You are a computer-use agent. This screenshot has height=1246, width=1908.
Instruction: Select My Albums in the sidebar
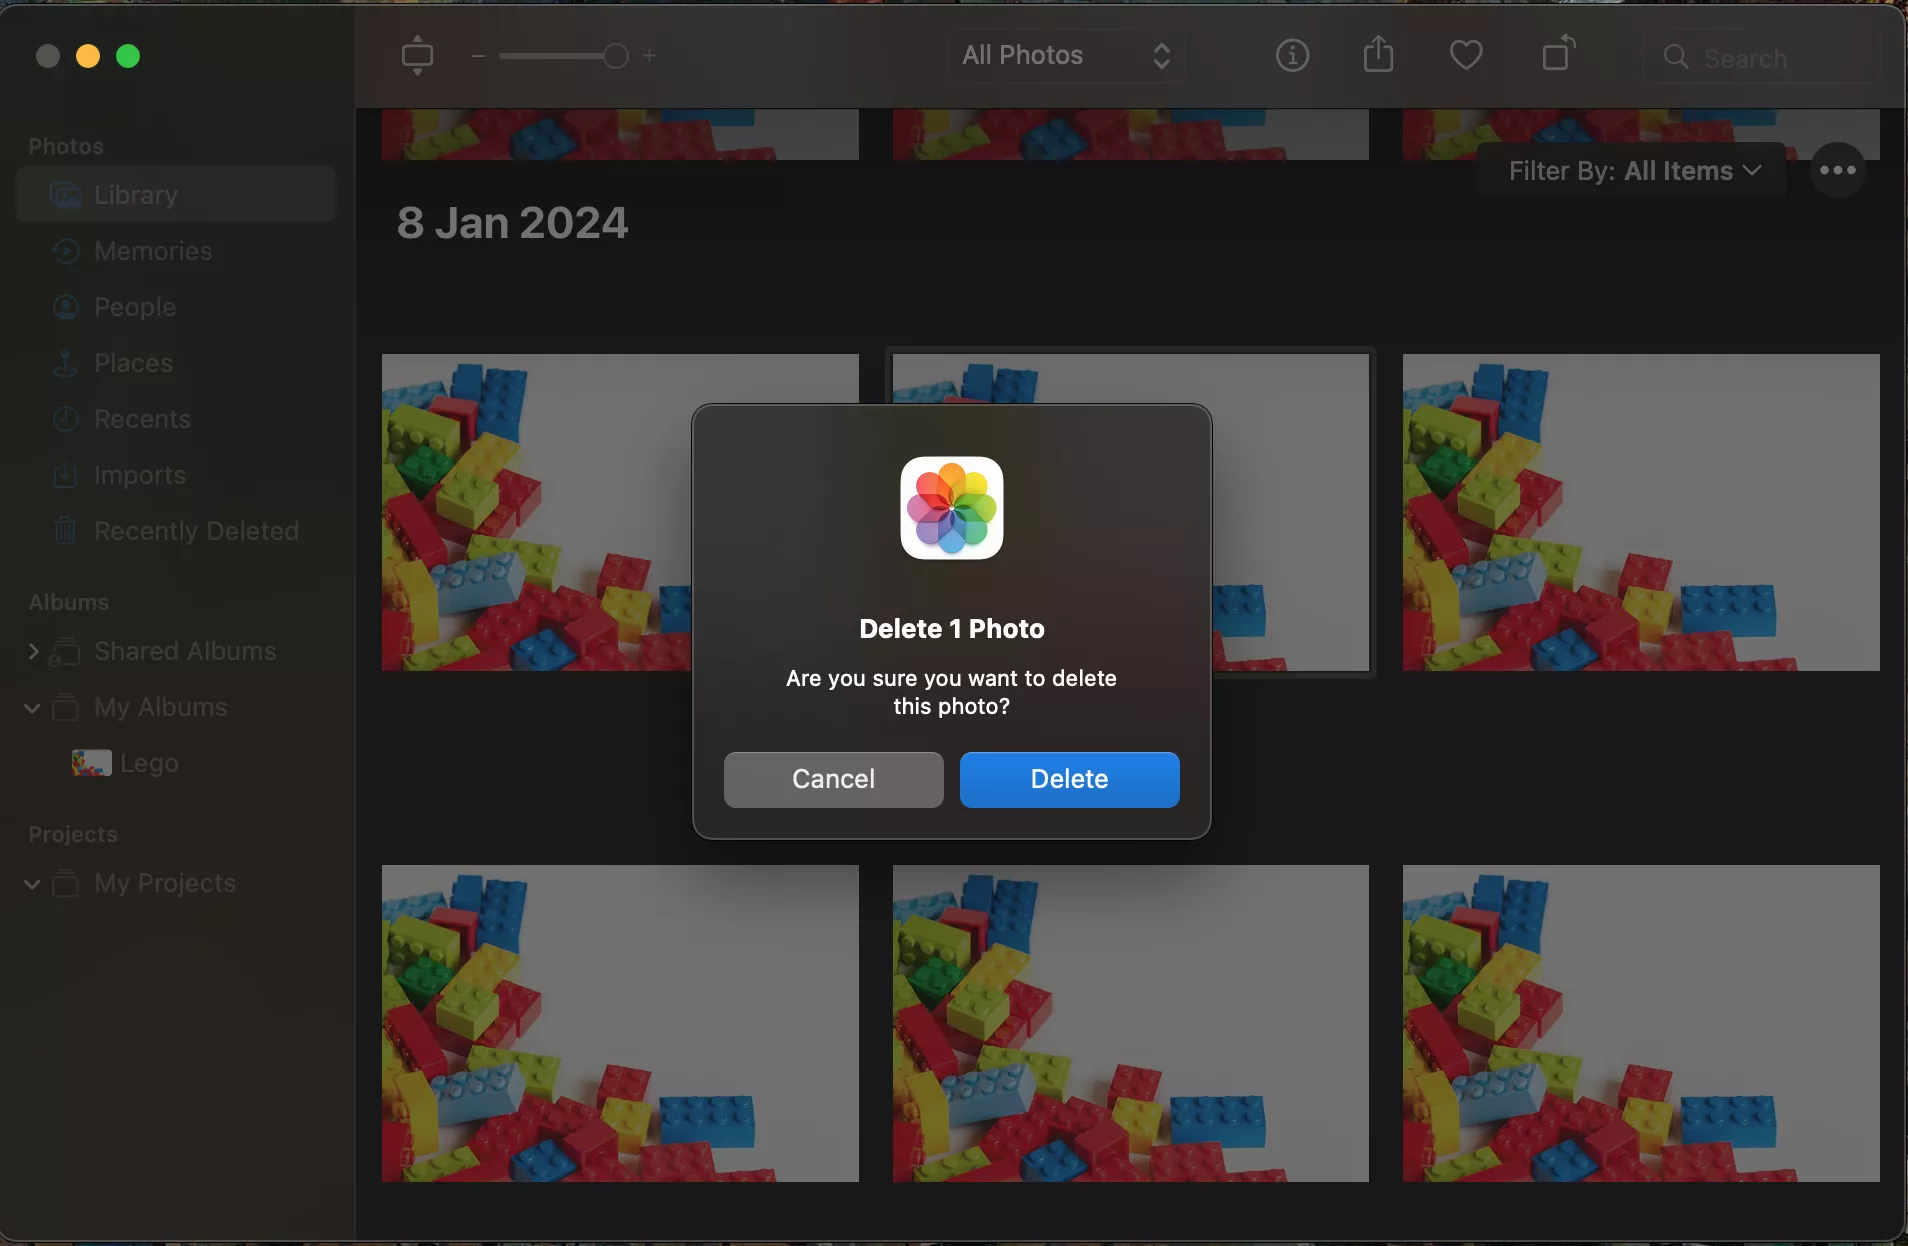tap(176, 707)
